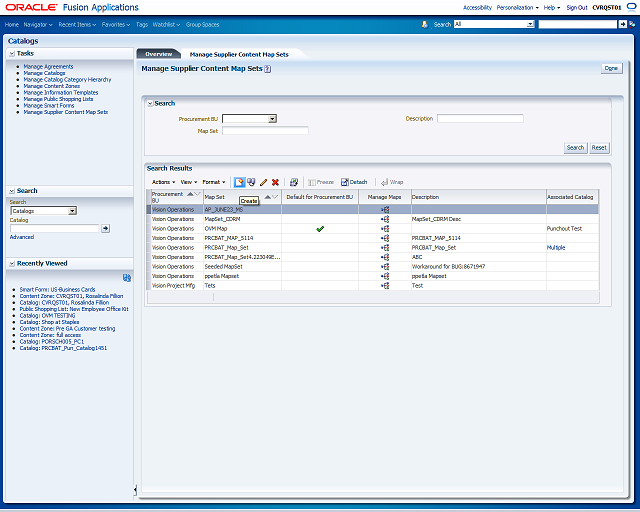Open the Manage Agreements task link
This screenshot has height=512, width=640.
coord(49,67)
